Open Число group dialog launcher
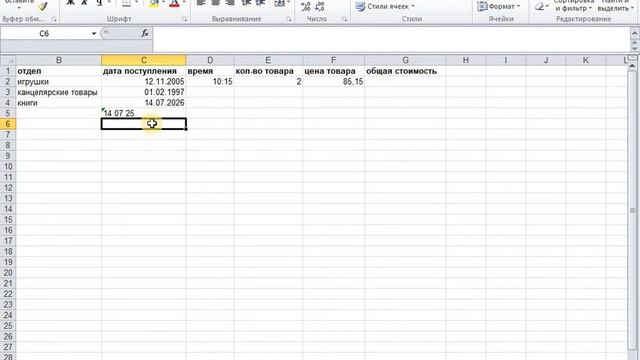 point(345,19)
